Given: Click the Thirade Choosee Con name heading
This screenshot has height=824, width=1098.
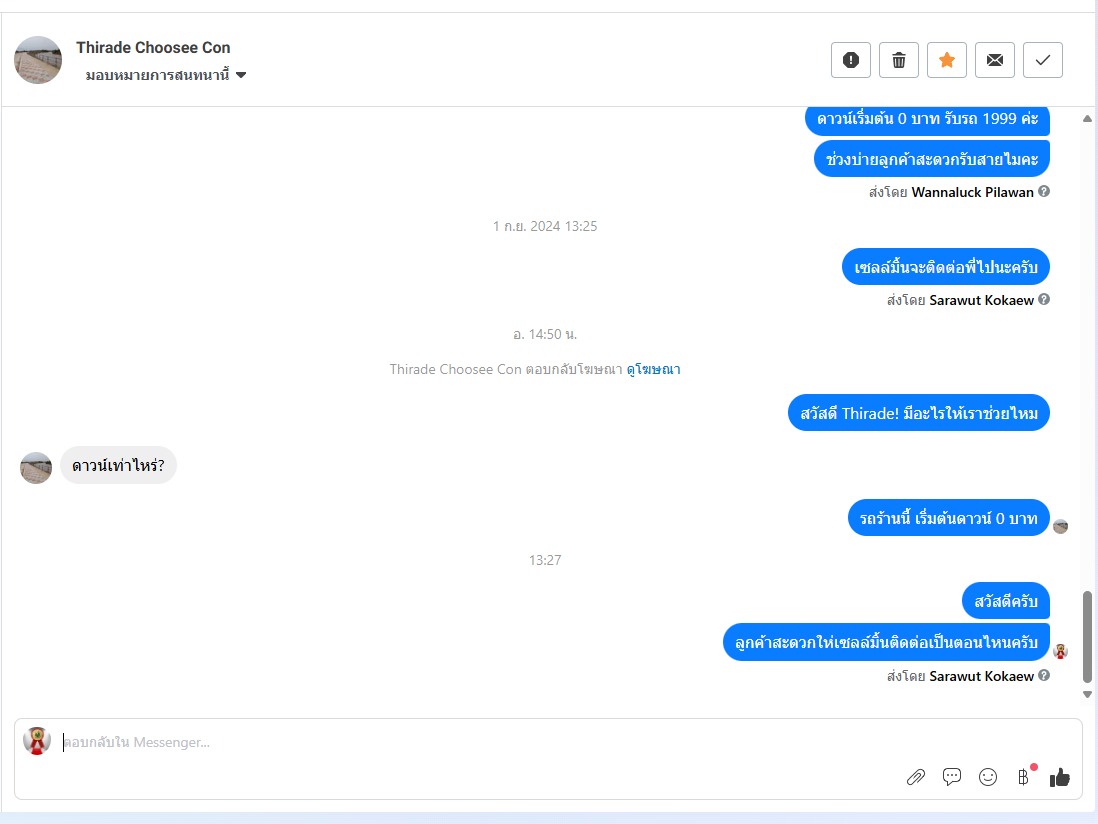Looking at the screenshot, I should point(153,48).
